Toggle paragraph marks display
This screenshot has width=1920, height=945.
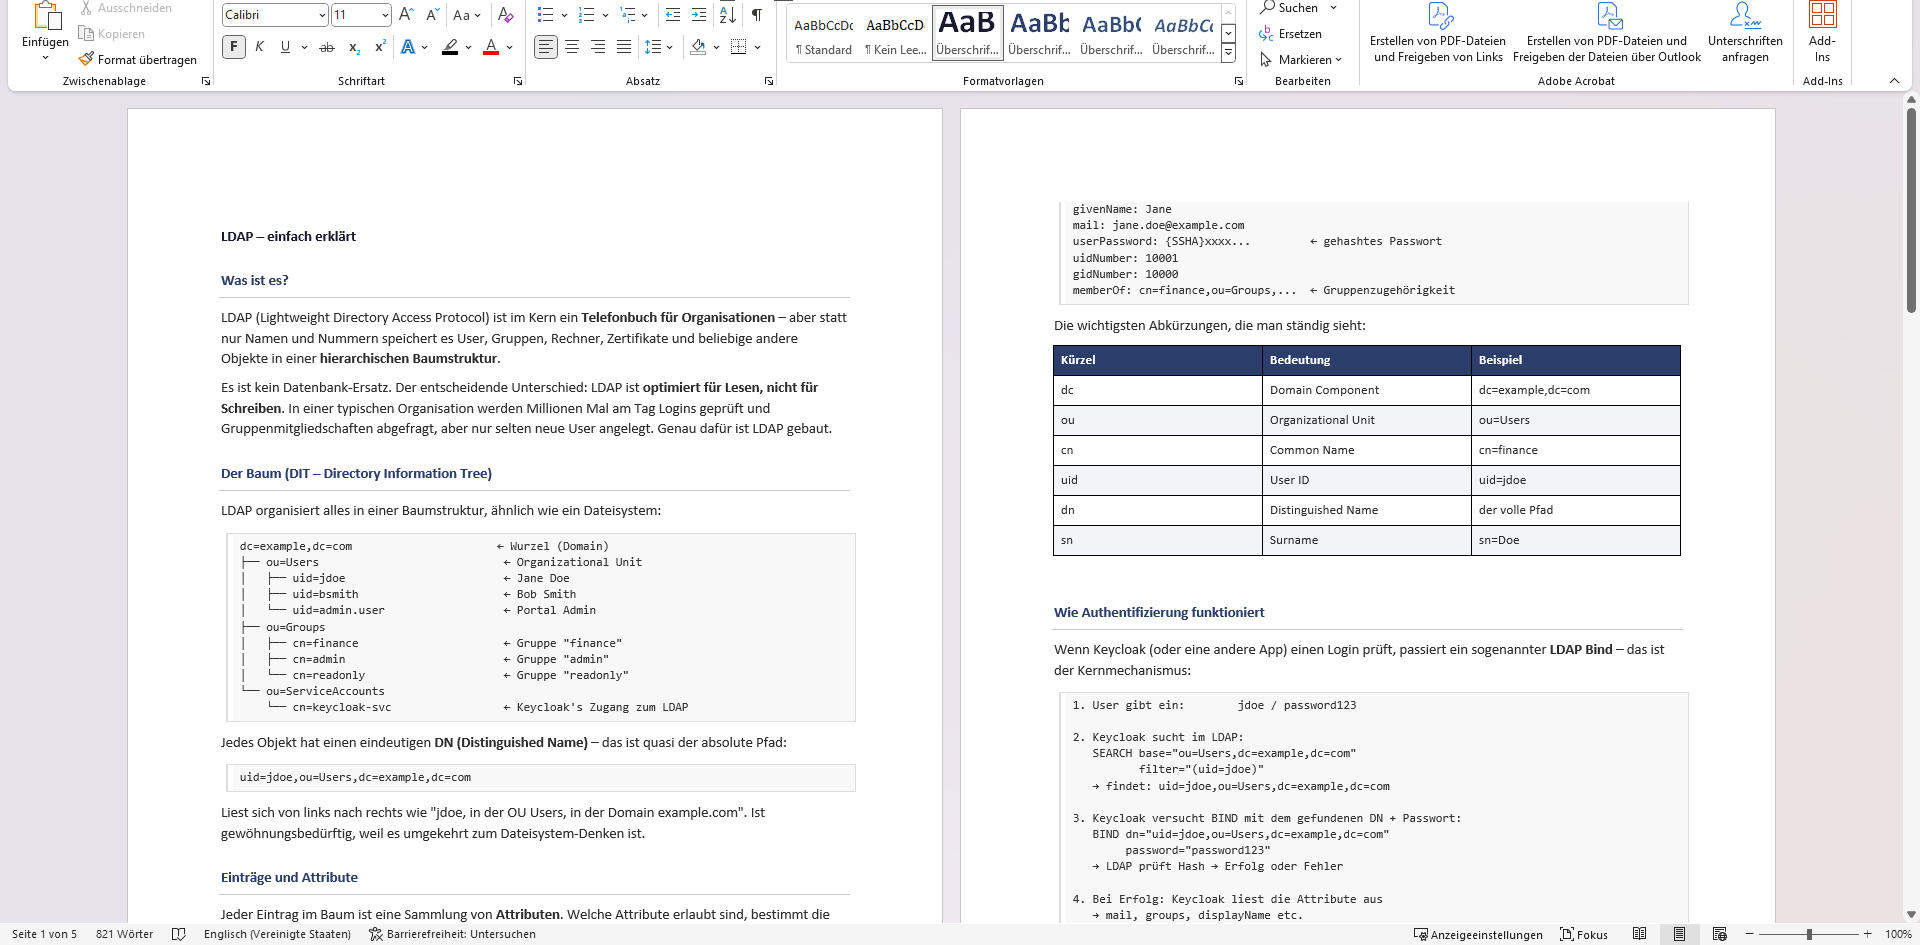[757, 15]
